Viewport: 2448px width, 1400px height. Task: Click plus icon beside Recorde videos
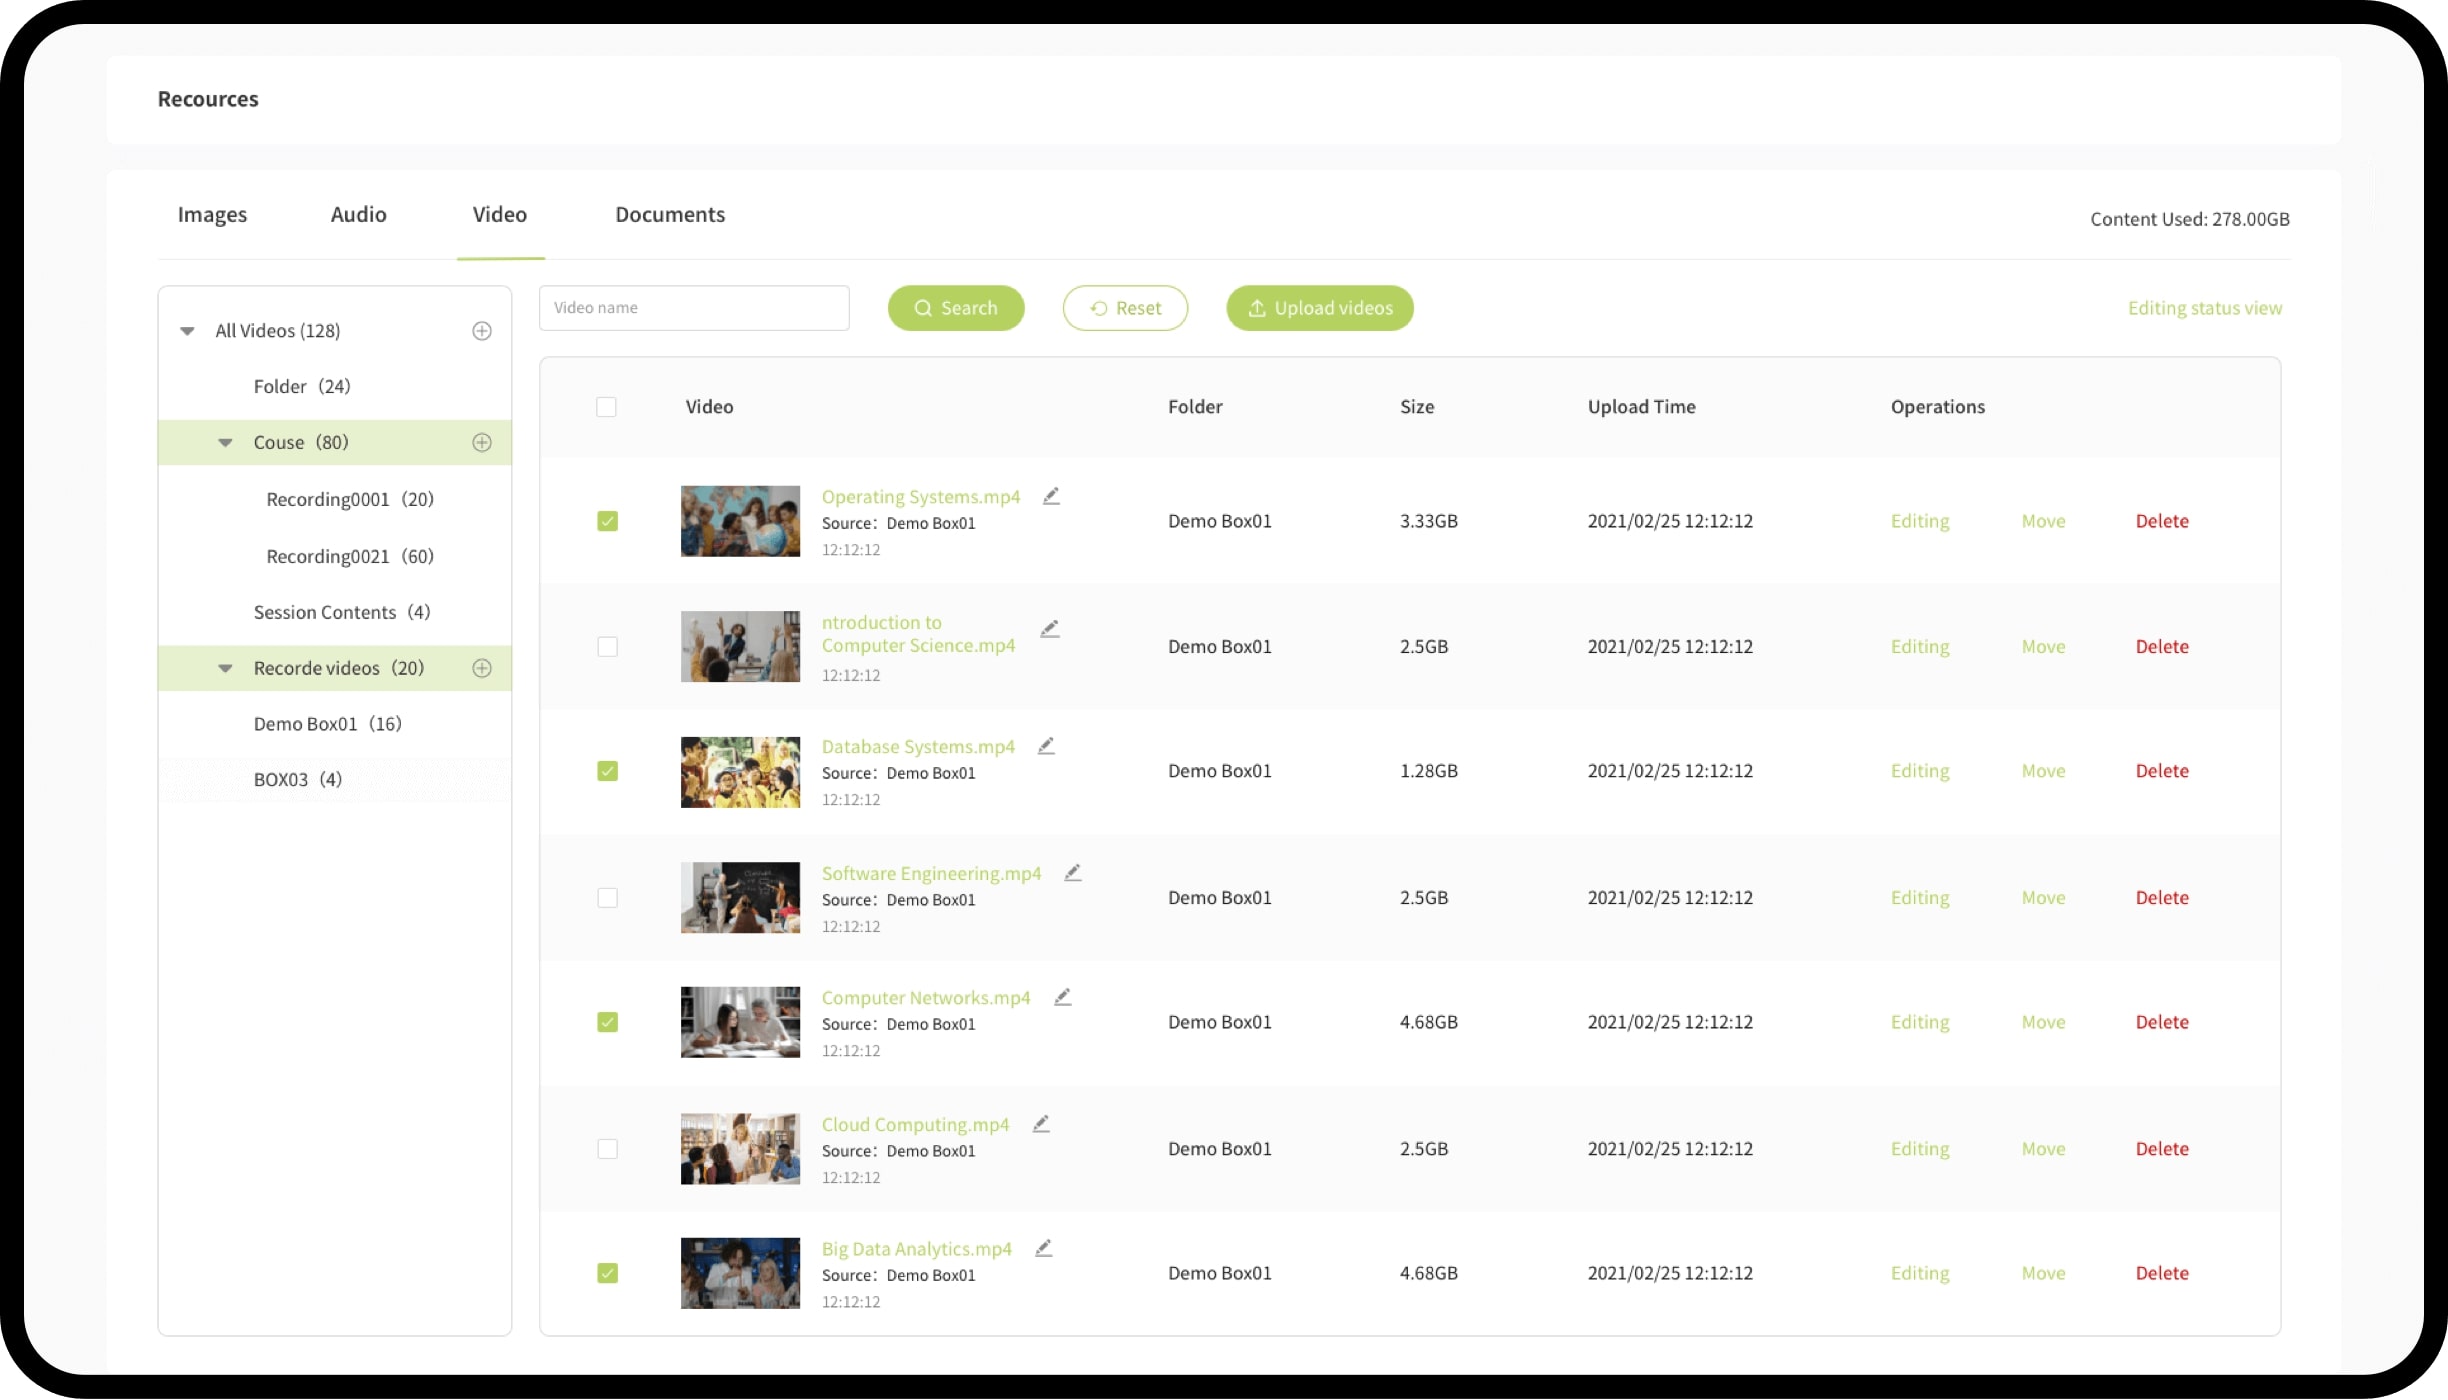[x=482, y=668]
